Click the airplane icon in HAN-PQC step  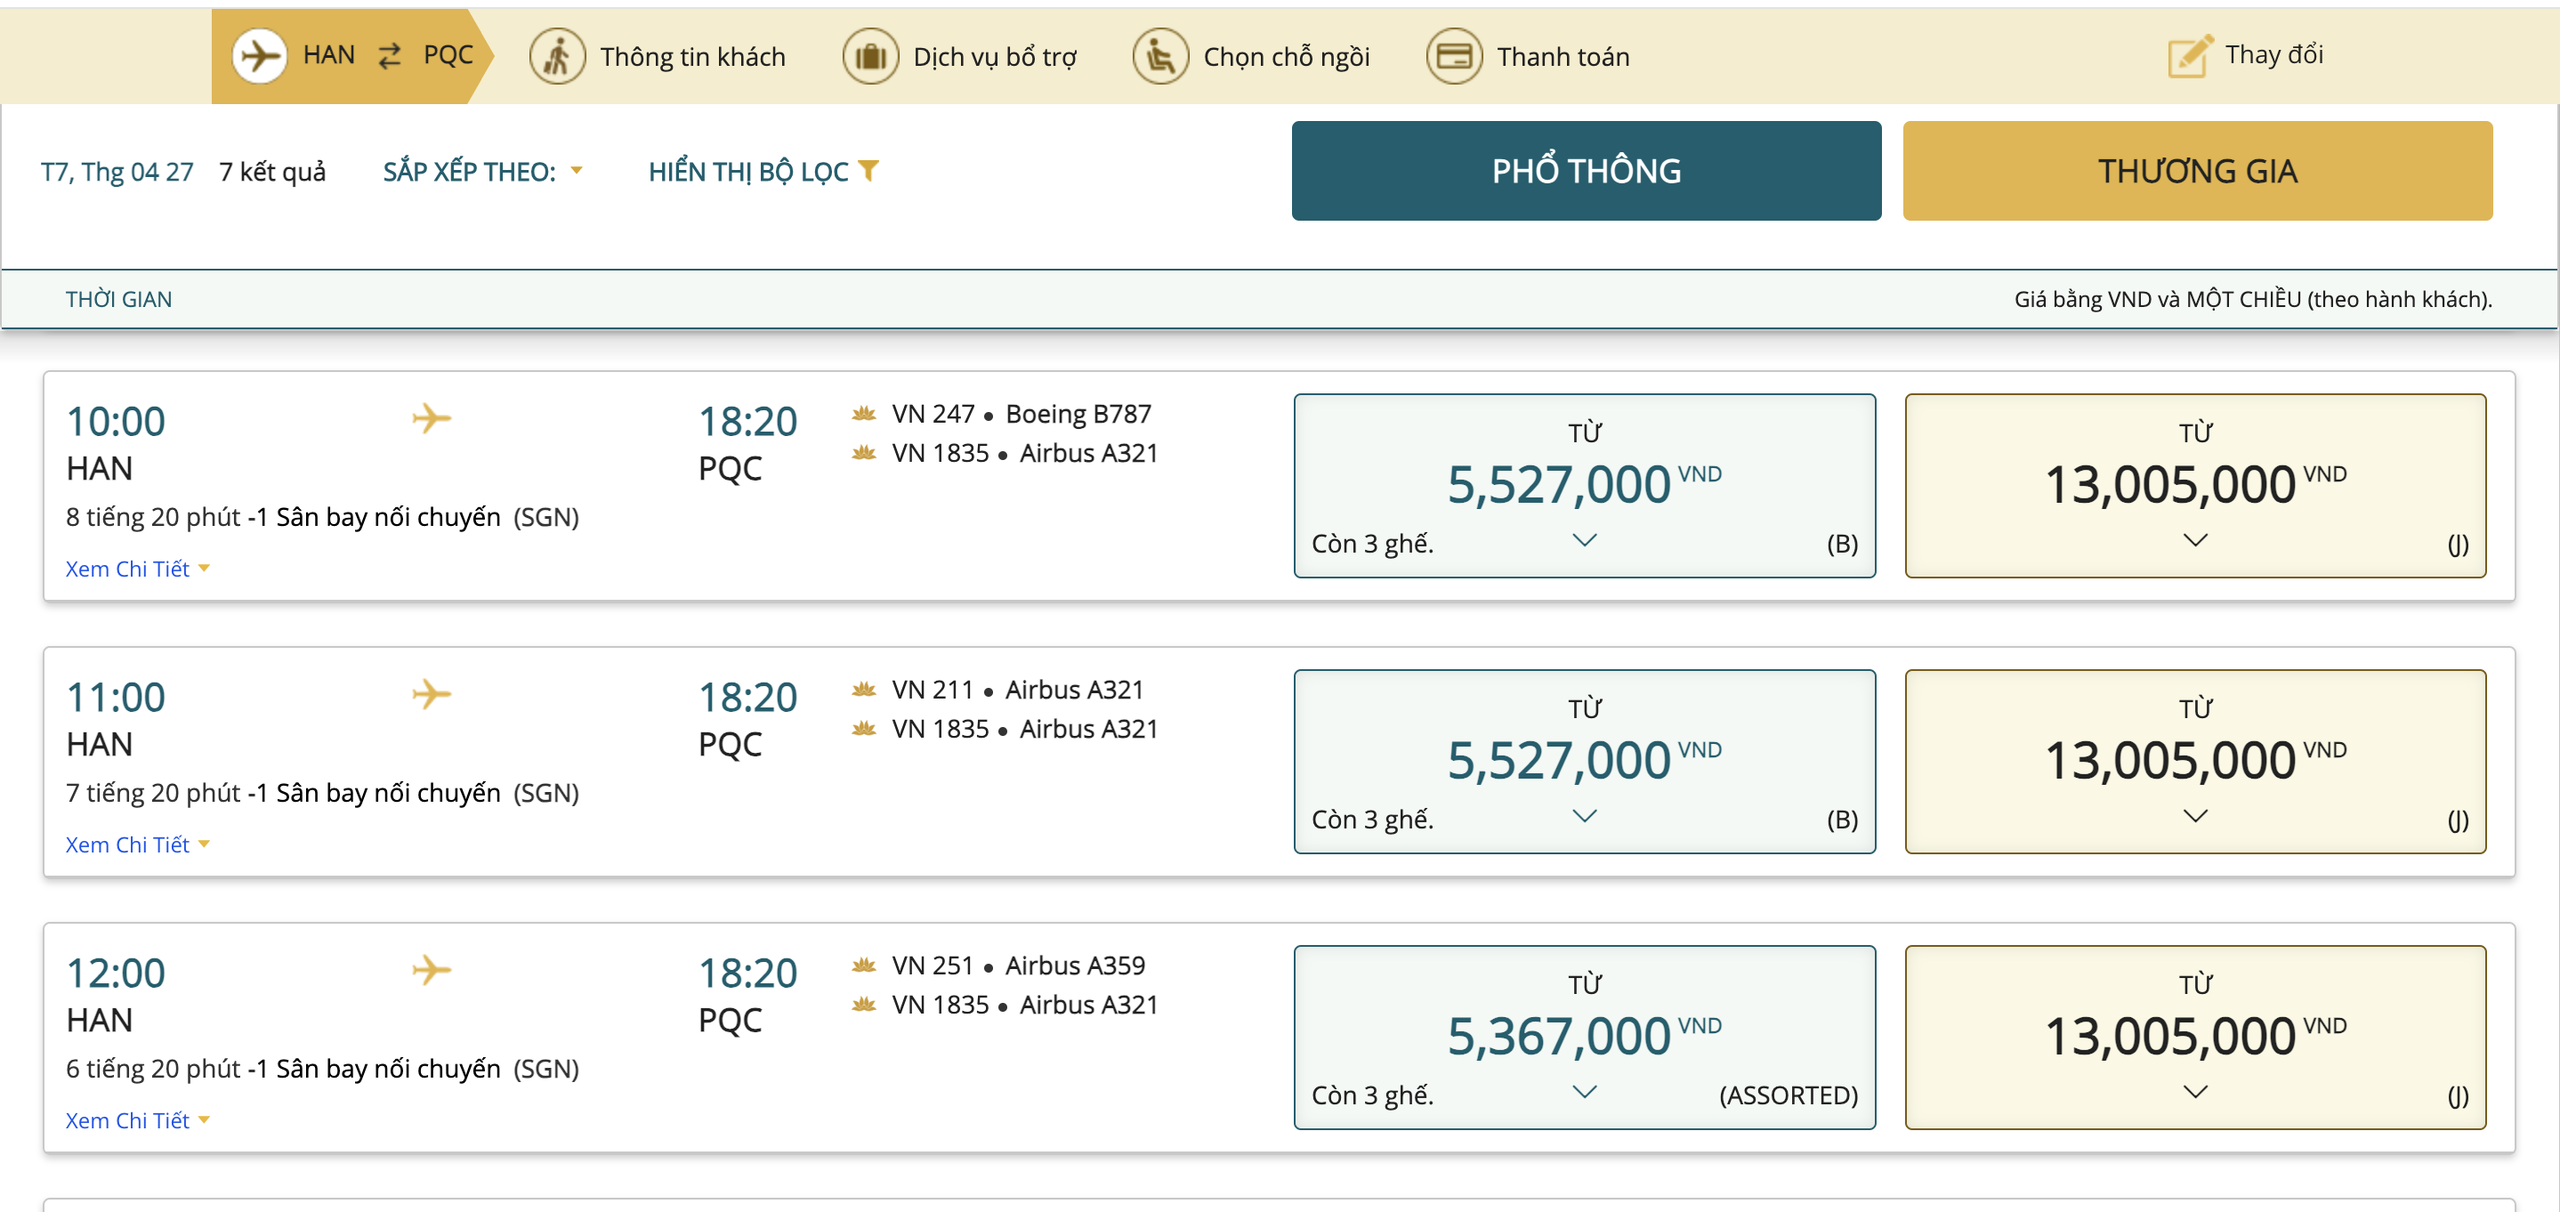click(x=260, y=56)
